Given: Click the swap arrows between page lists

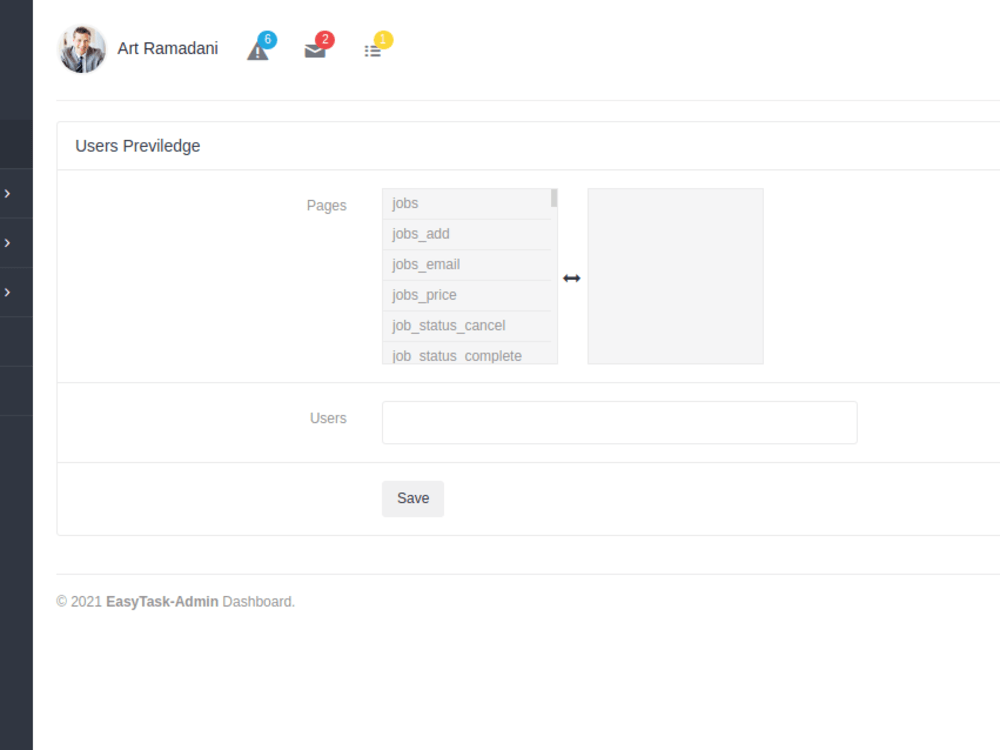Looking at the screenshot, I should [571, 278].
